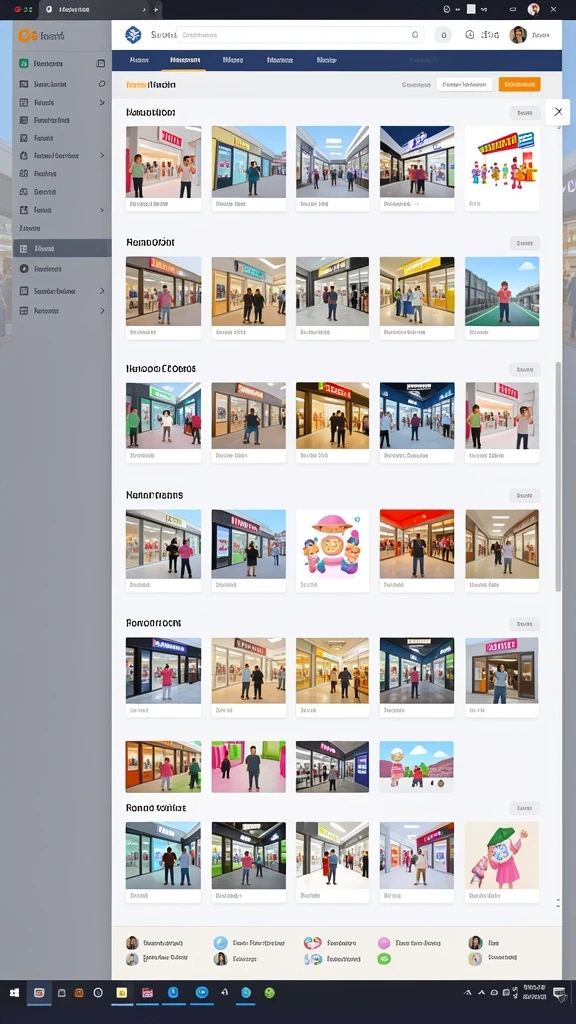
Task: Click the green icon heading the sidebar list
Action: pyautogui.click(x=24, y=63)
